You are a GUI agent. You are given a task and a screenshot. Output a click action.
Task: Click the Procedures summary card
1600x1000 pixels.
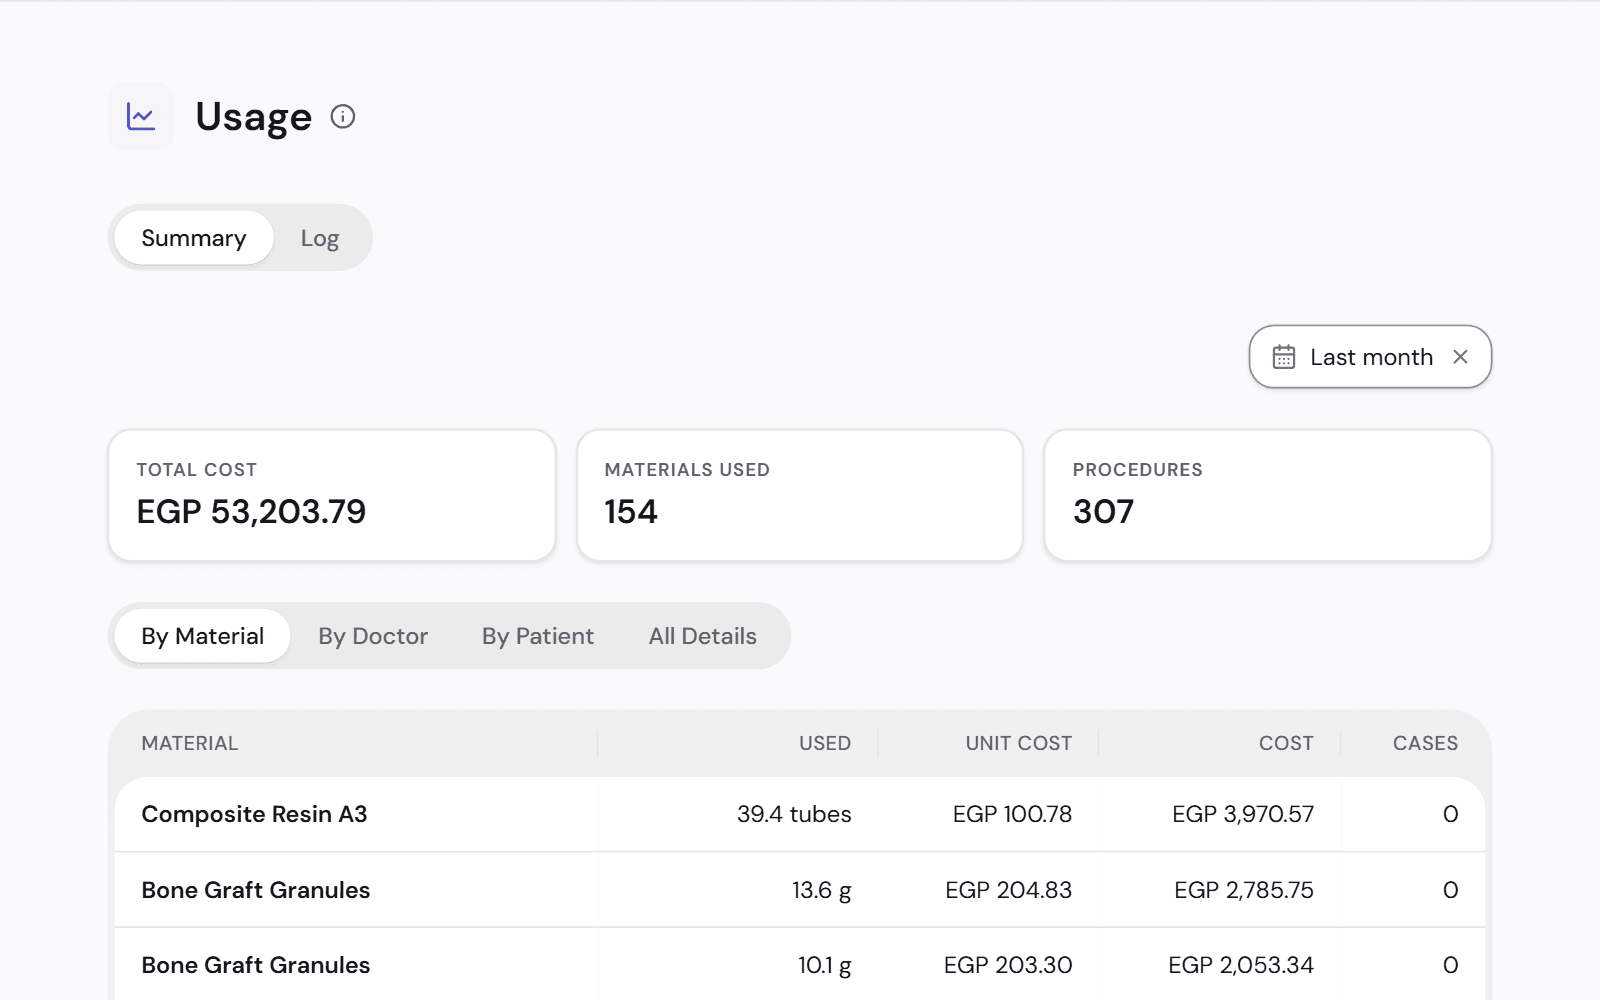(1268, 495)
